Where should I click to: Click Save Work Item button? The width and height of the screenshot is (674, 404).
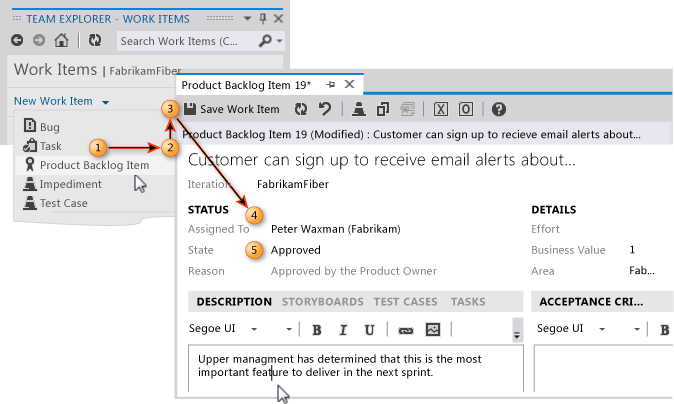pos(232,109)
